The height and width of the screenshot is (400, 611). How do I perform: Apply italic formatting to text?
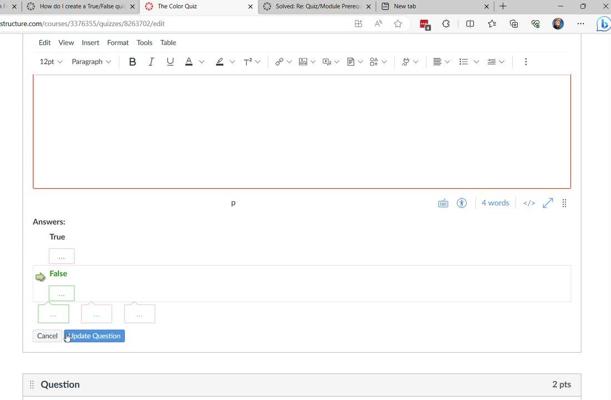(151, 62)
